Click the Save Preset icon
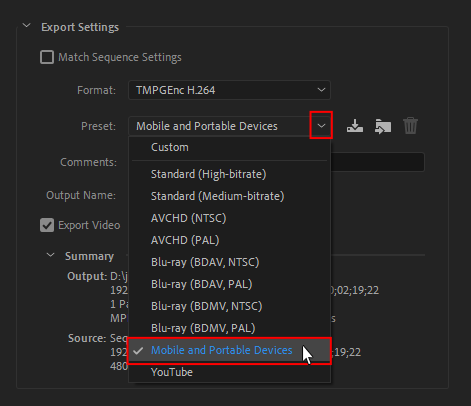This screenshot has height=406, width=471. [355, 126]
